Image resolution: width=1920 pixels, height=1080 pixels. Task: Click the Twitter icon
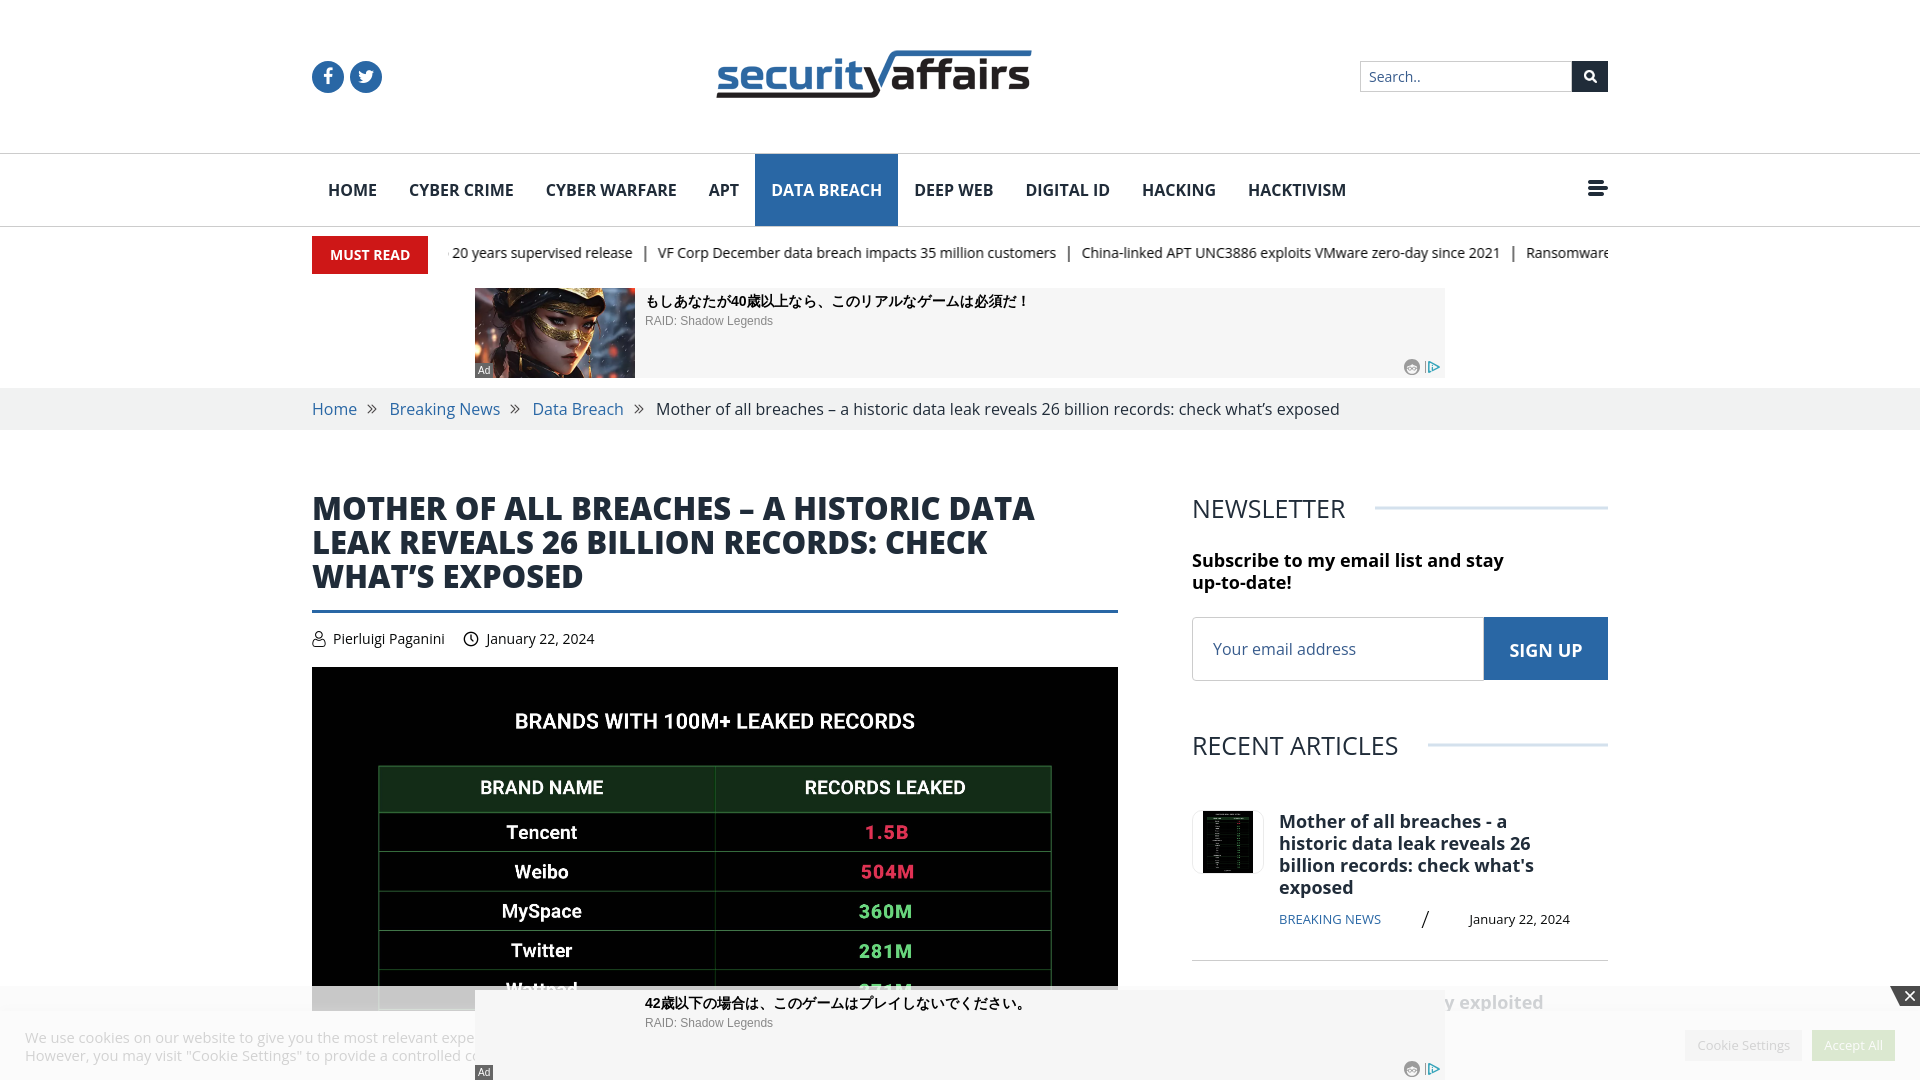pyautogui.click(x=365, y=76)
